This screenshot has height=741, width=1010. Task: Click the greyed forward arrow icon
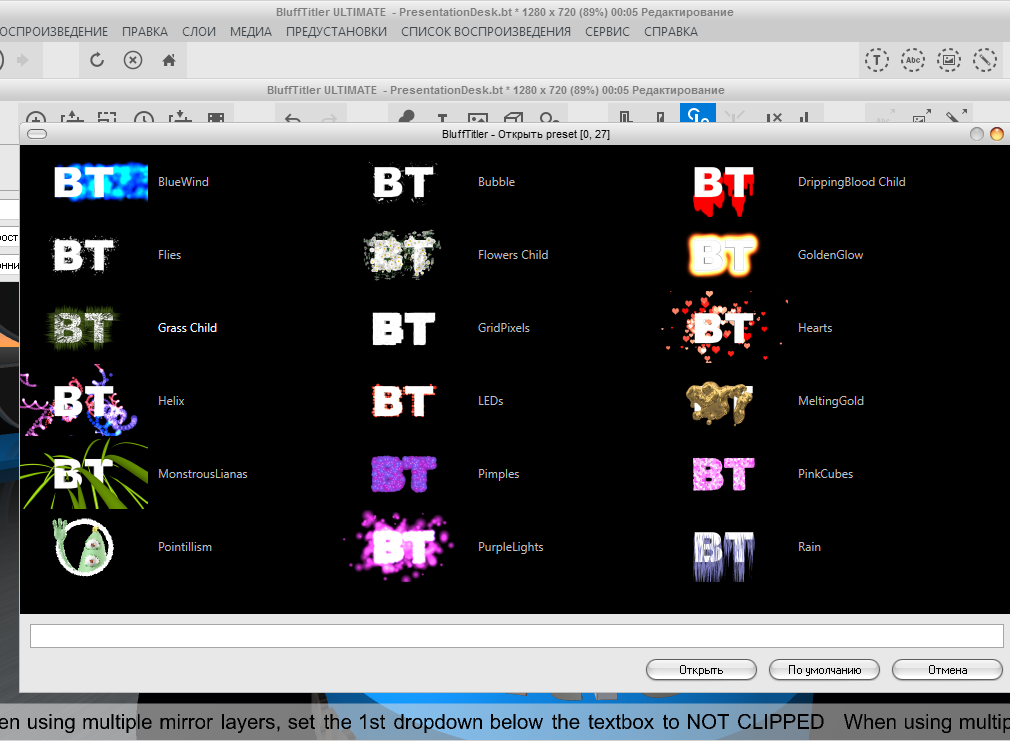23,60
